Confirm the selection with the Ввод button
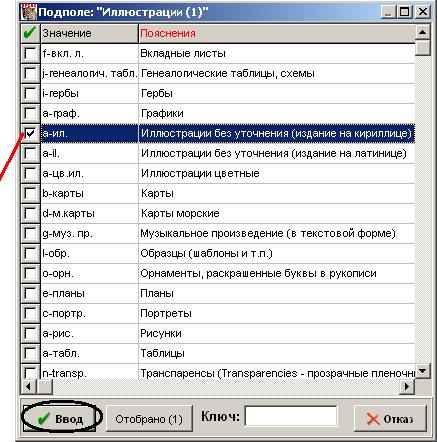This screenshot has height=442, width=437. tap(59, 418)
